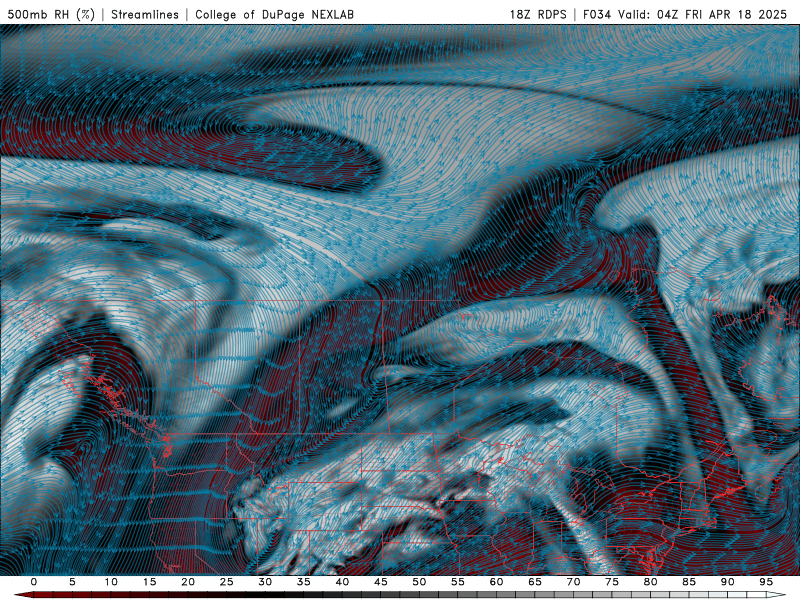The image size is (800, 600).
Task: Click the "20" color scale label
Action: (x=188, y=582)
